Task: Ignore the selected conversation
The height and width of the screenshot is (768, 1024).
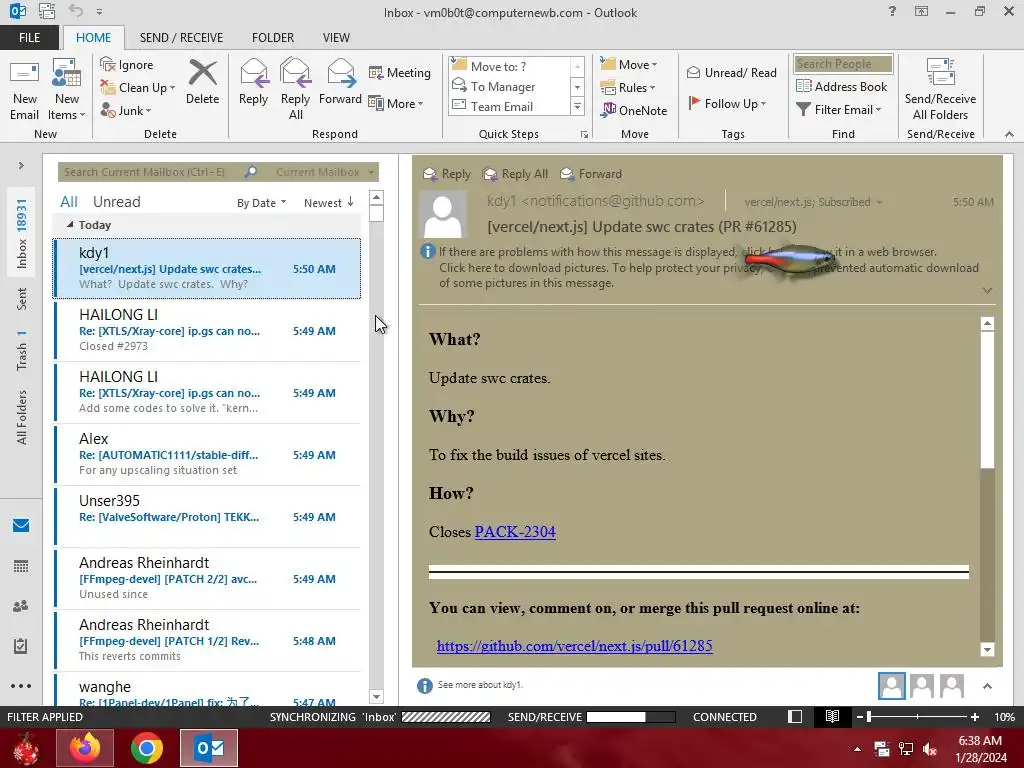Action: [127, 65]
